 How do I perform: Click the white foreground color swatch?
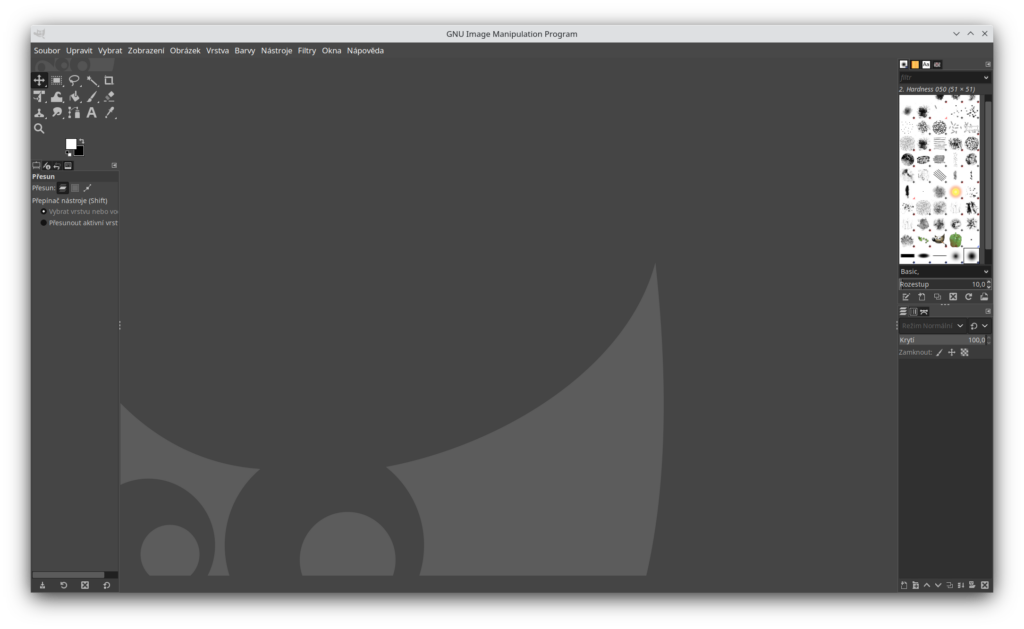point(71,144)
